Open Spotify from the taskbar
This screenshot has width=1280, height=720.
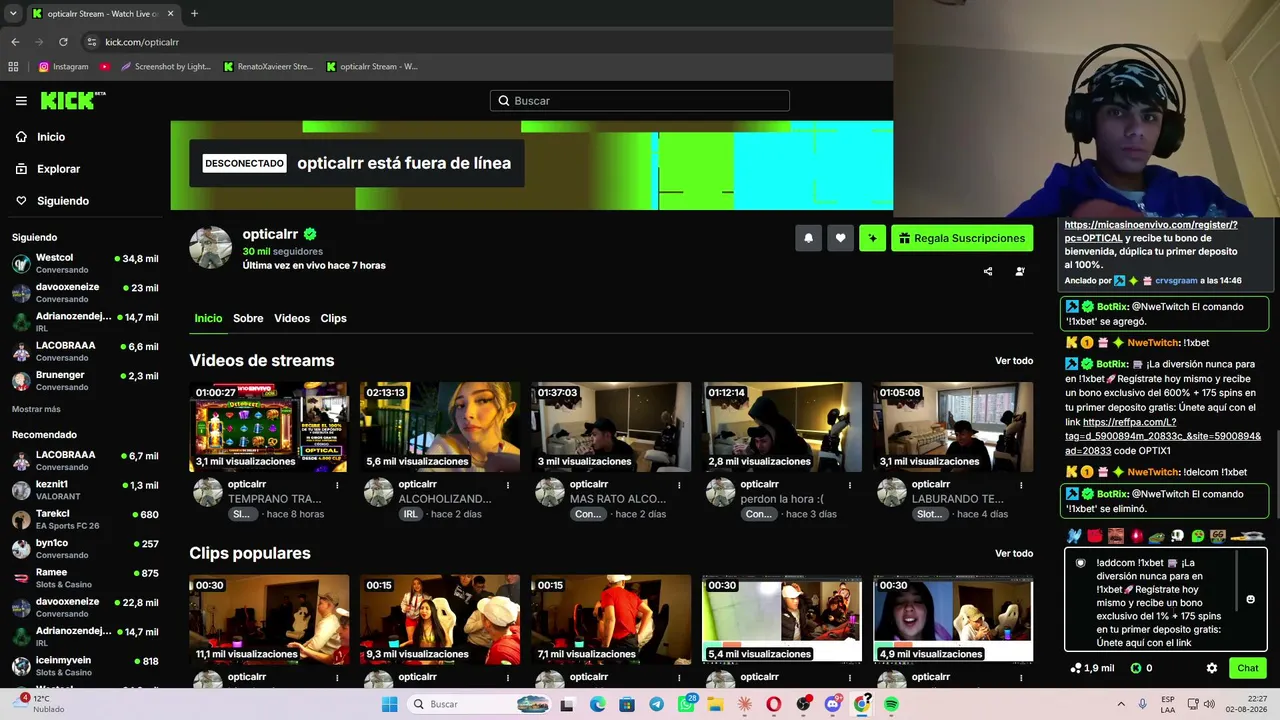tap(891, 704)
